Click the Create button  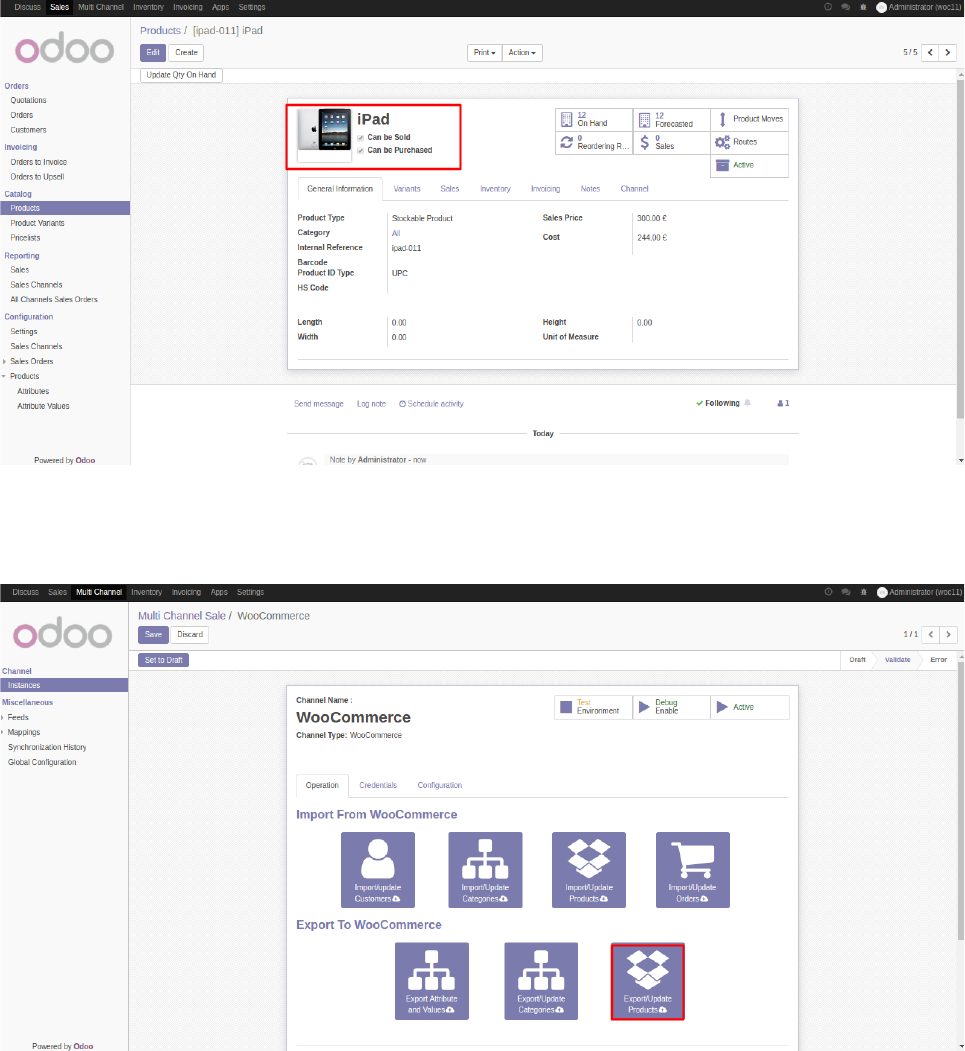[186, 52]
